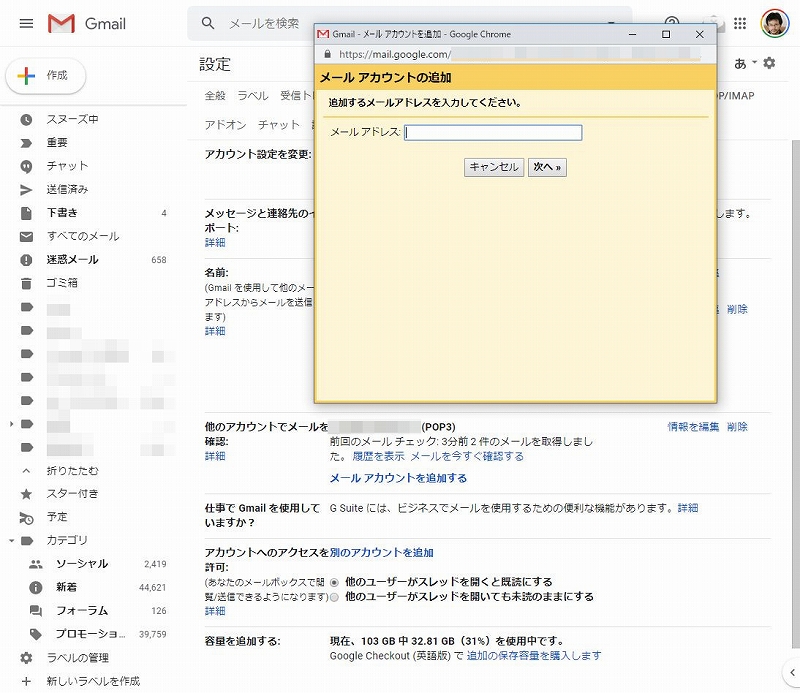Click the settings gear icon
This screenshot has width=800, height=693.
coord(769,63)
